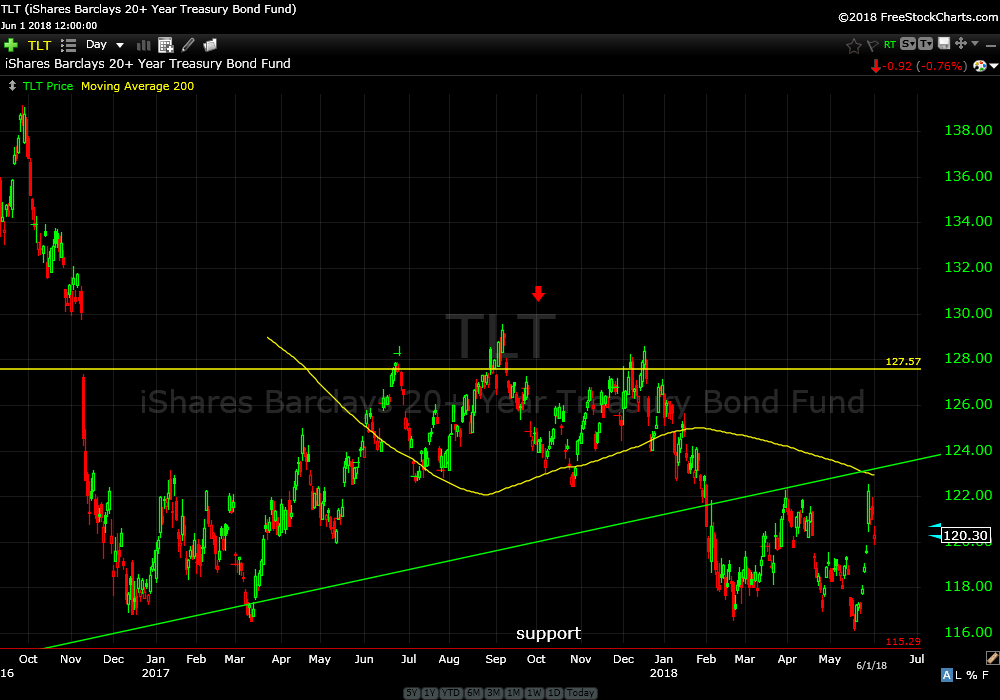The image size is (1000, 700).
Task: Star this chart as a favorite
Action: (853, 45)
